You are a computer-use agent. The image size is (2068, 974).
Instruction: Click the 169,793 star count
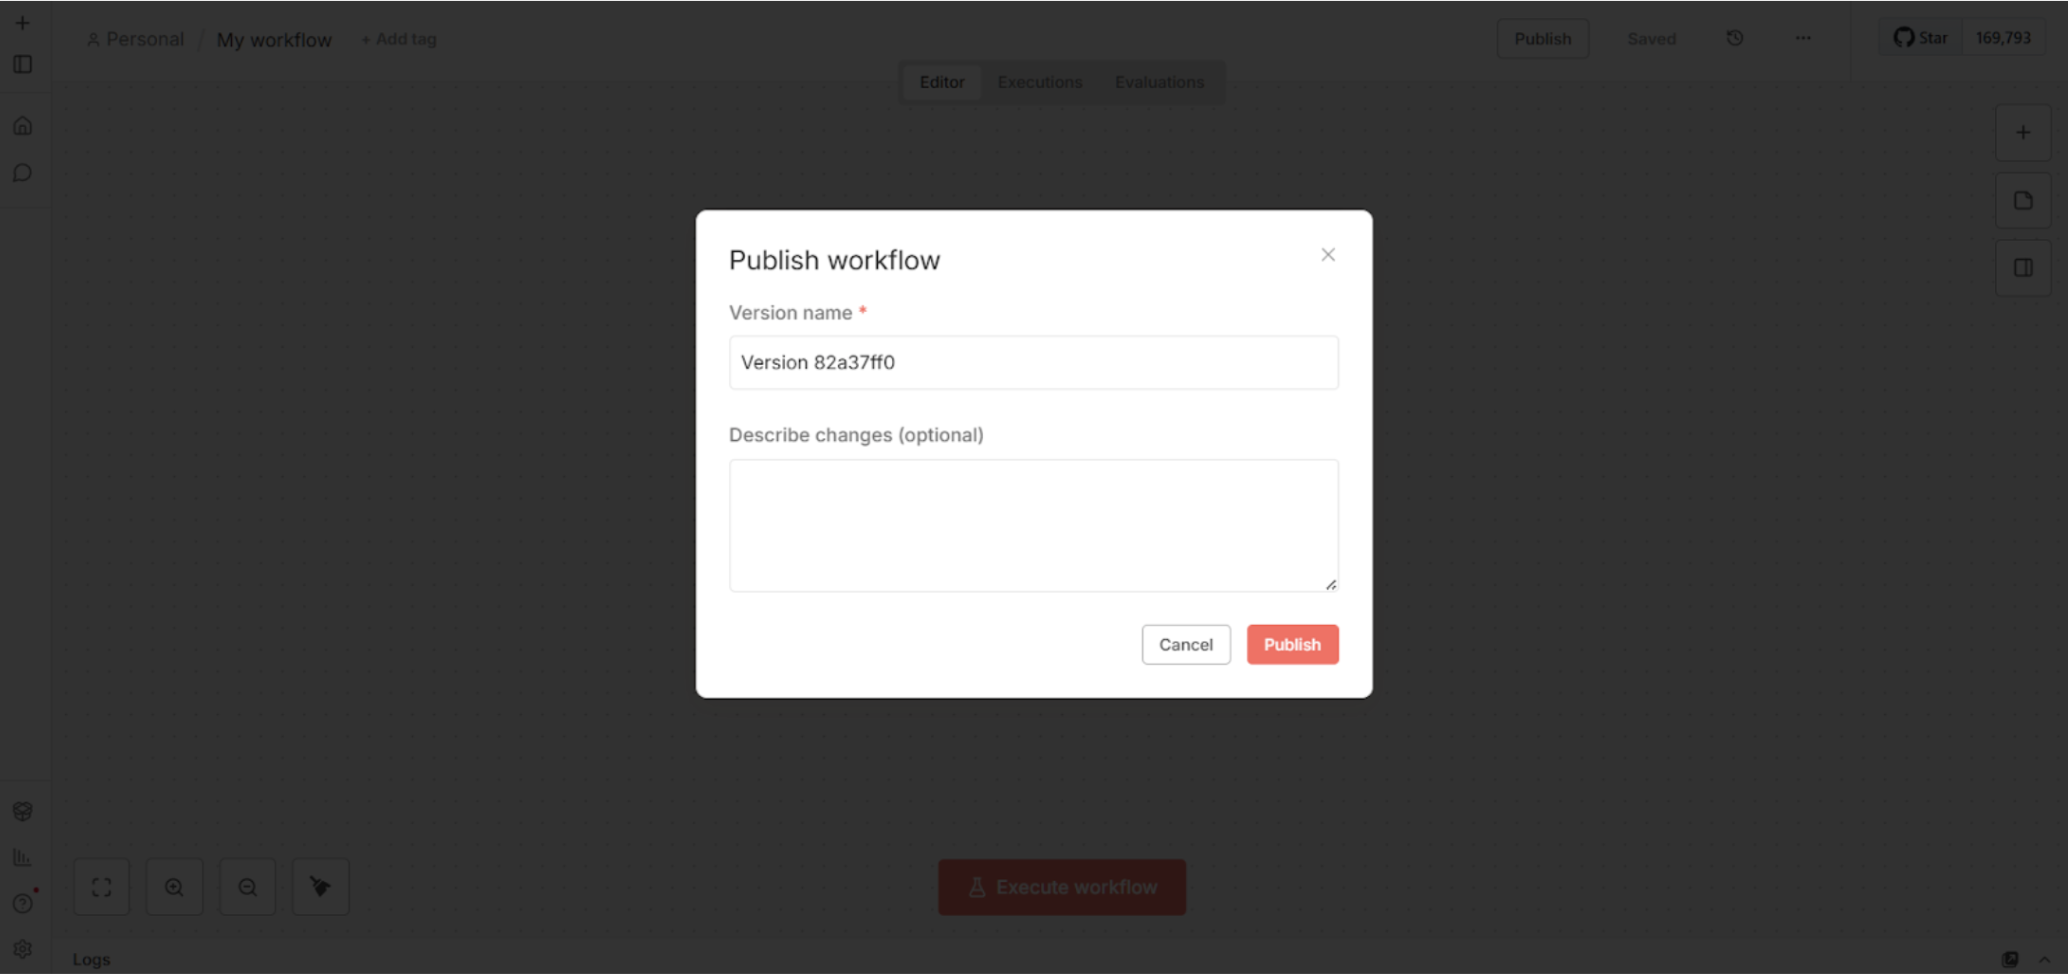(2003, 38)
